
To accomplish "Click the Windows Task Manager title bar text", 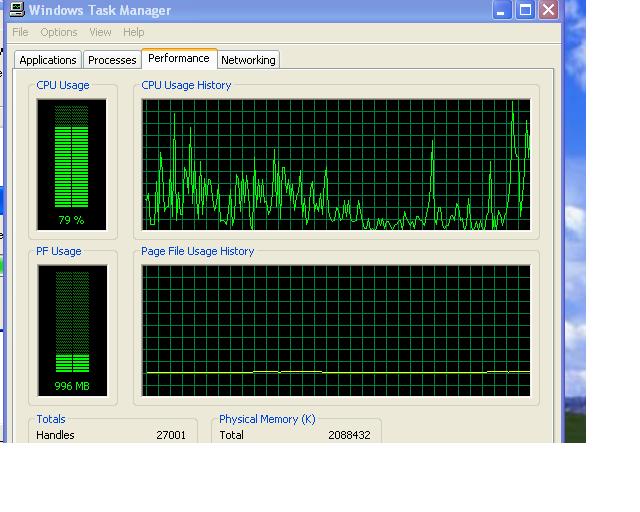I will [x=100, y=10].
